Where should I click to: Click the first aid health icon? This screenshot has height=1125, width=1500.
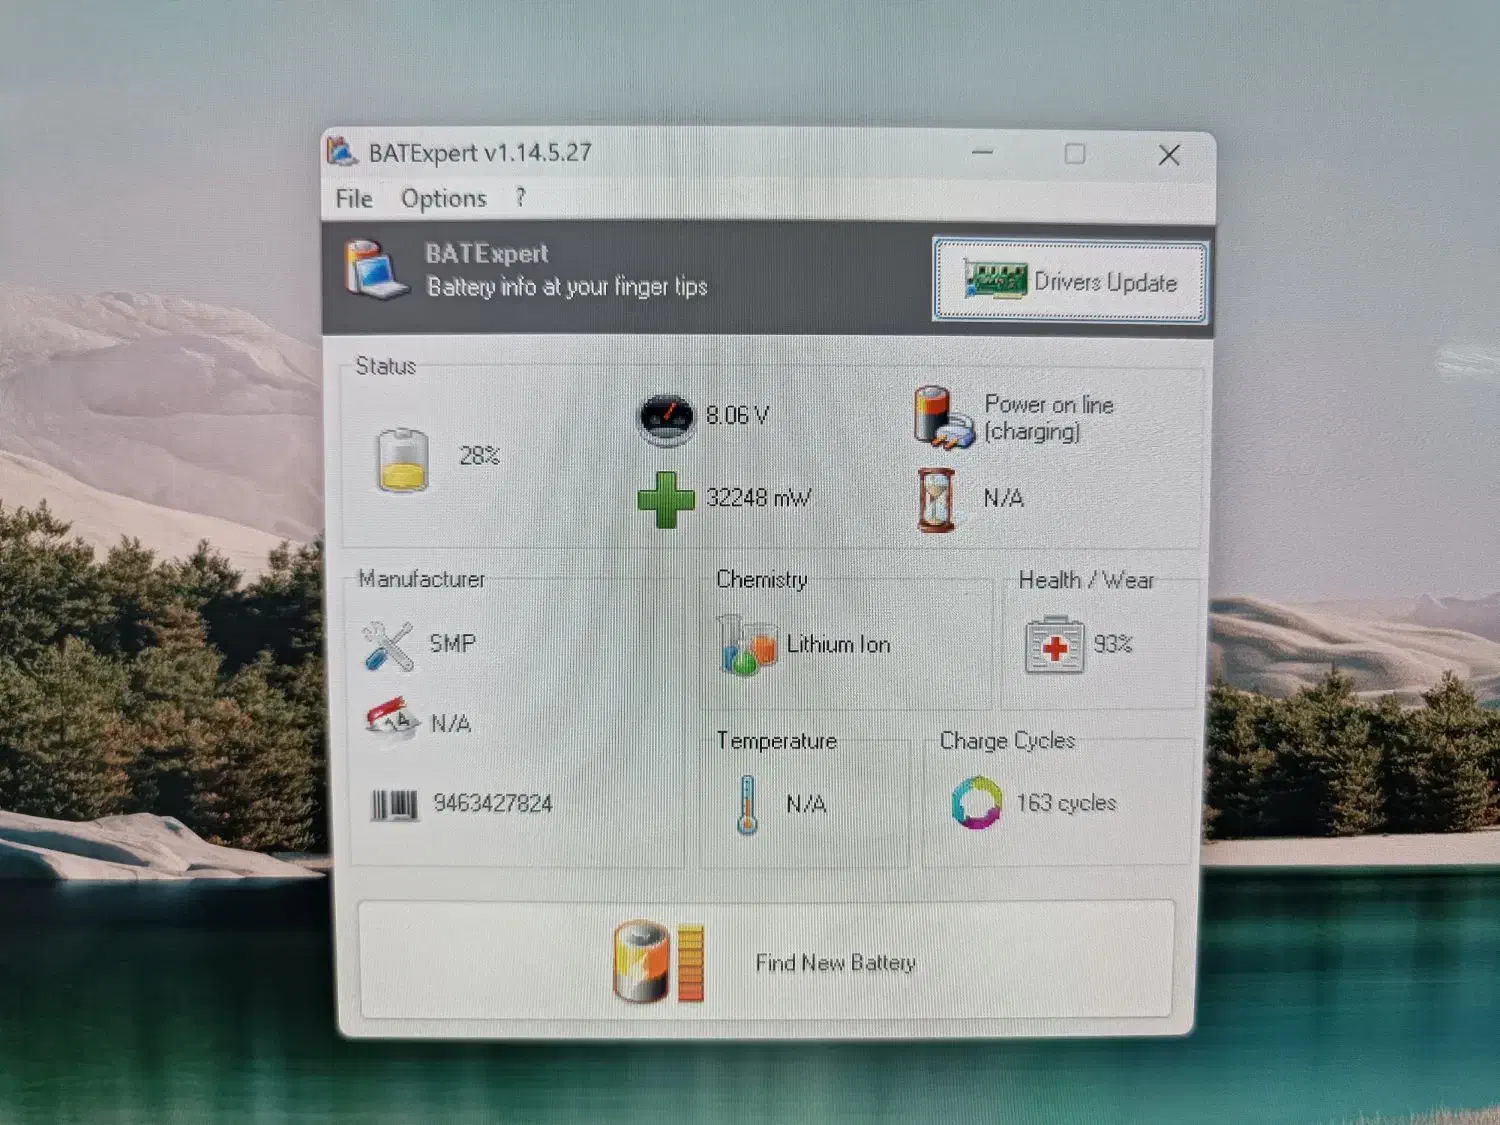[x=1055, y=645]
